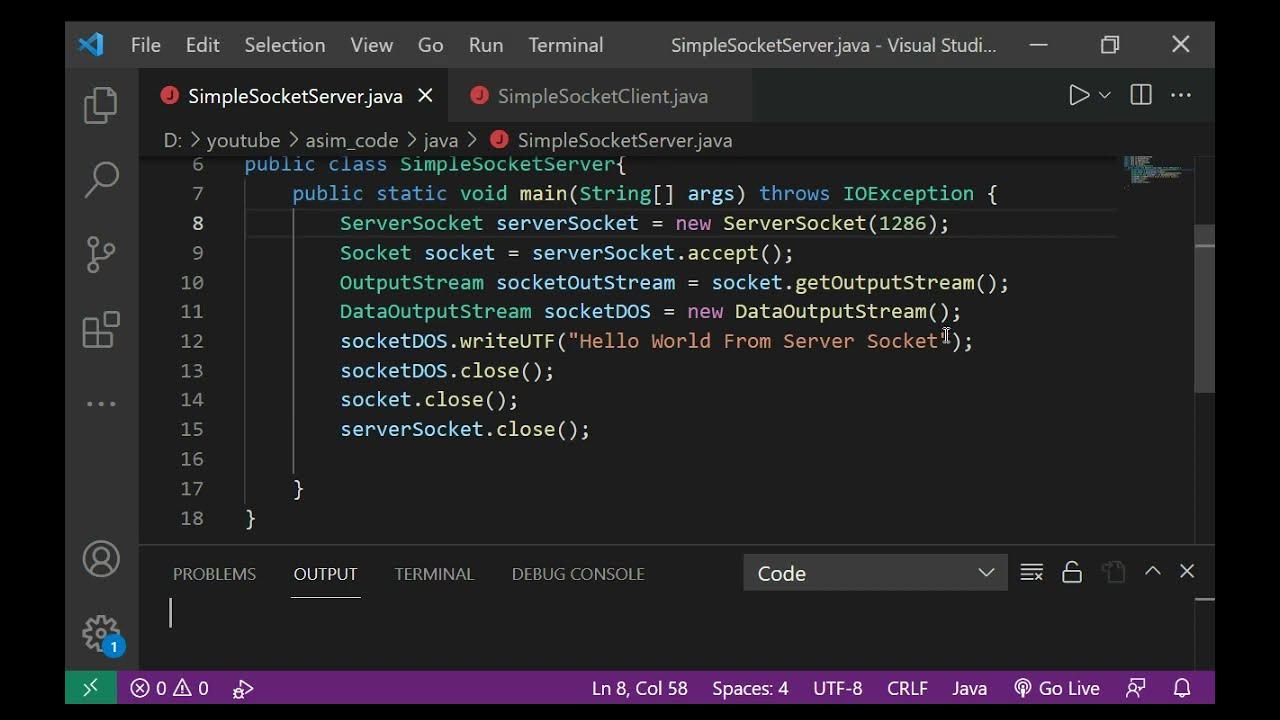This screenshot has width=1280, height=720.
Task: Click the java breadcrumb folder
Action: coord(440,140)
